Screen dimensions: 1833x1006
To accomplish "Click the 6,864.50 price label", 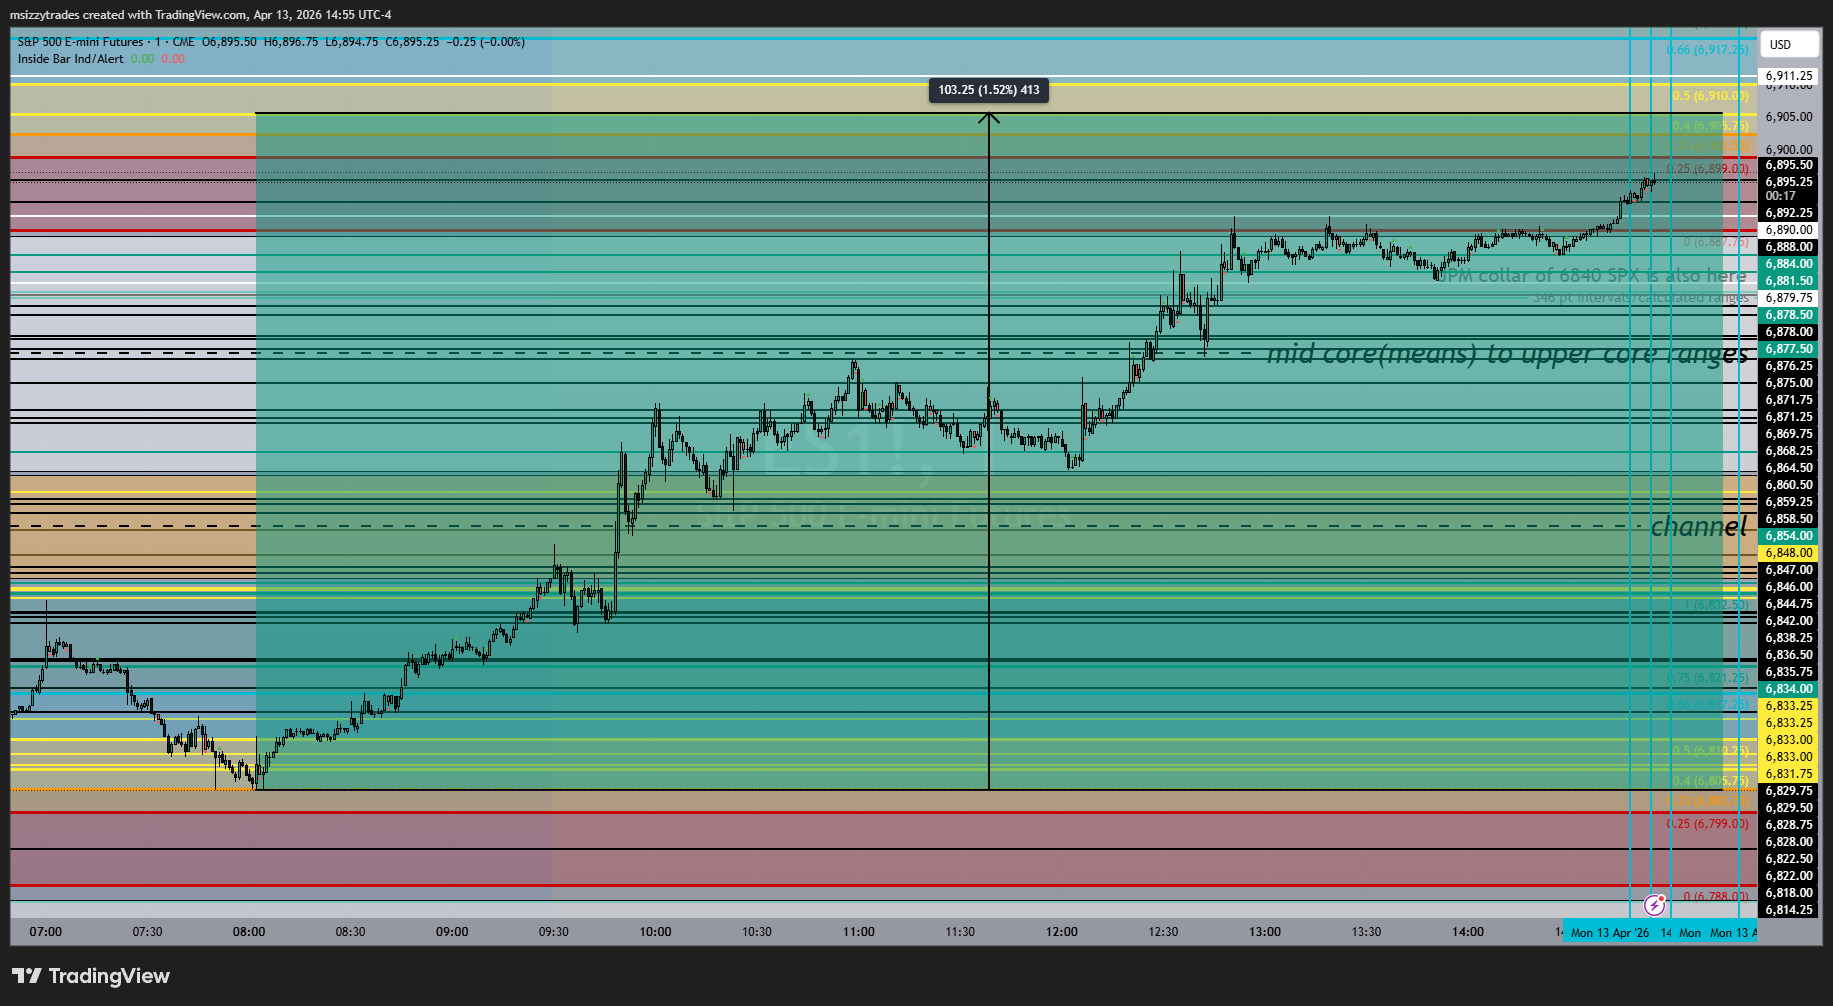I will pyautogui.click(x=1788, y=468).
